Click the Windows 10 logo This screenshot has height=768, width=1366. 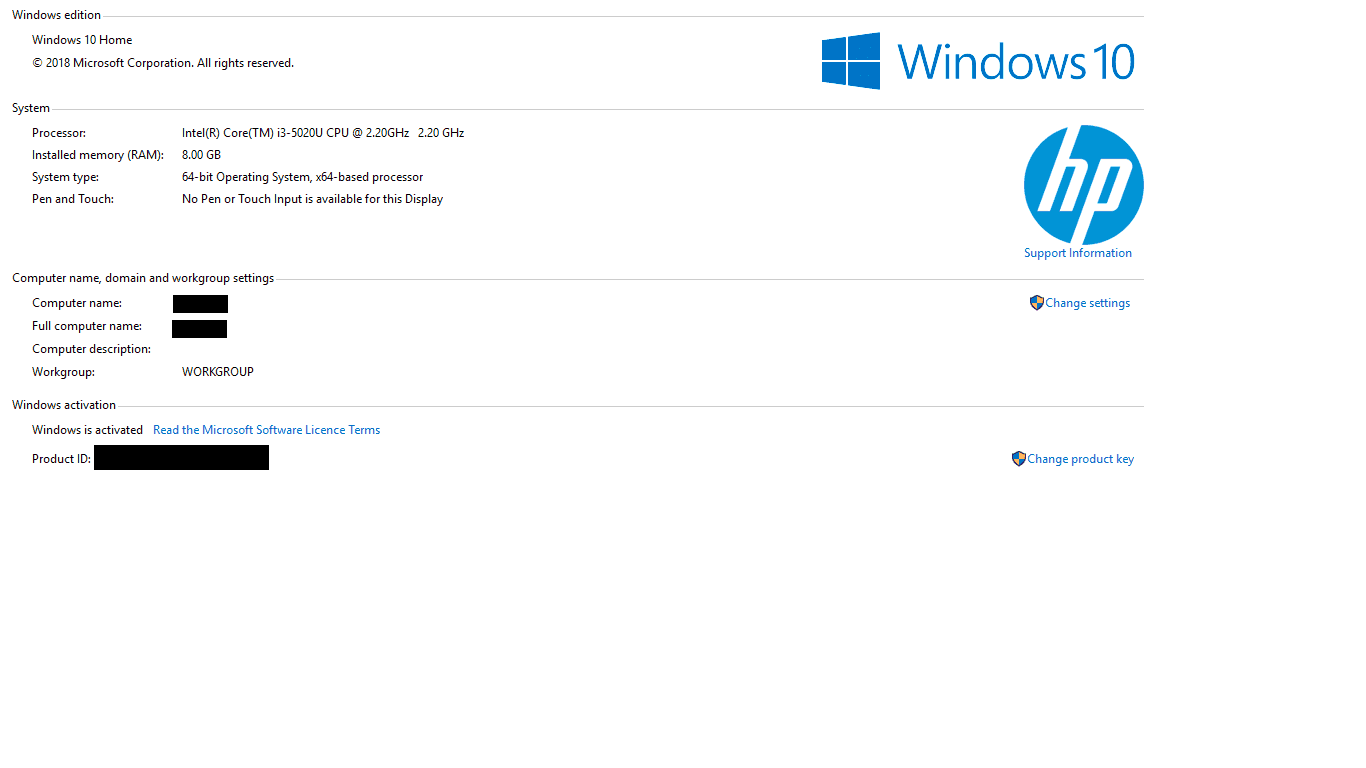coord(978,61)
